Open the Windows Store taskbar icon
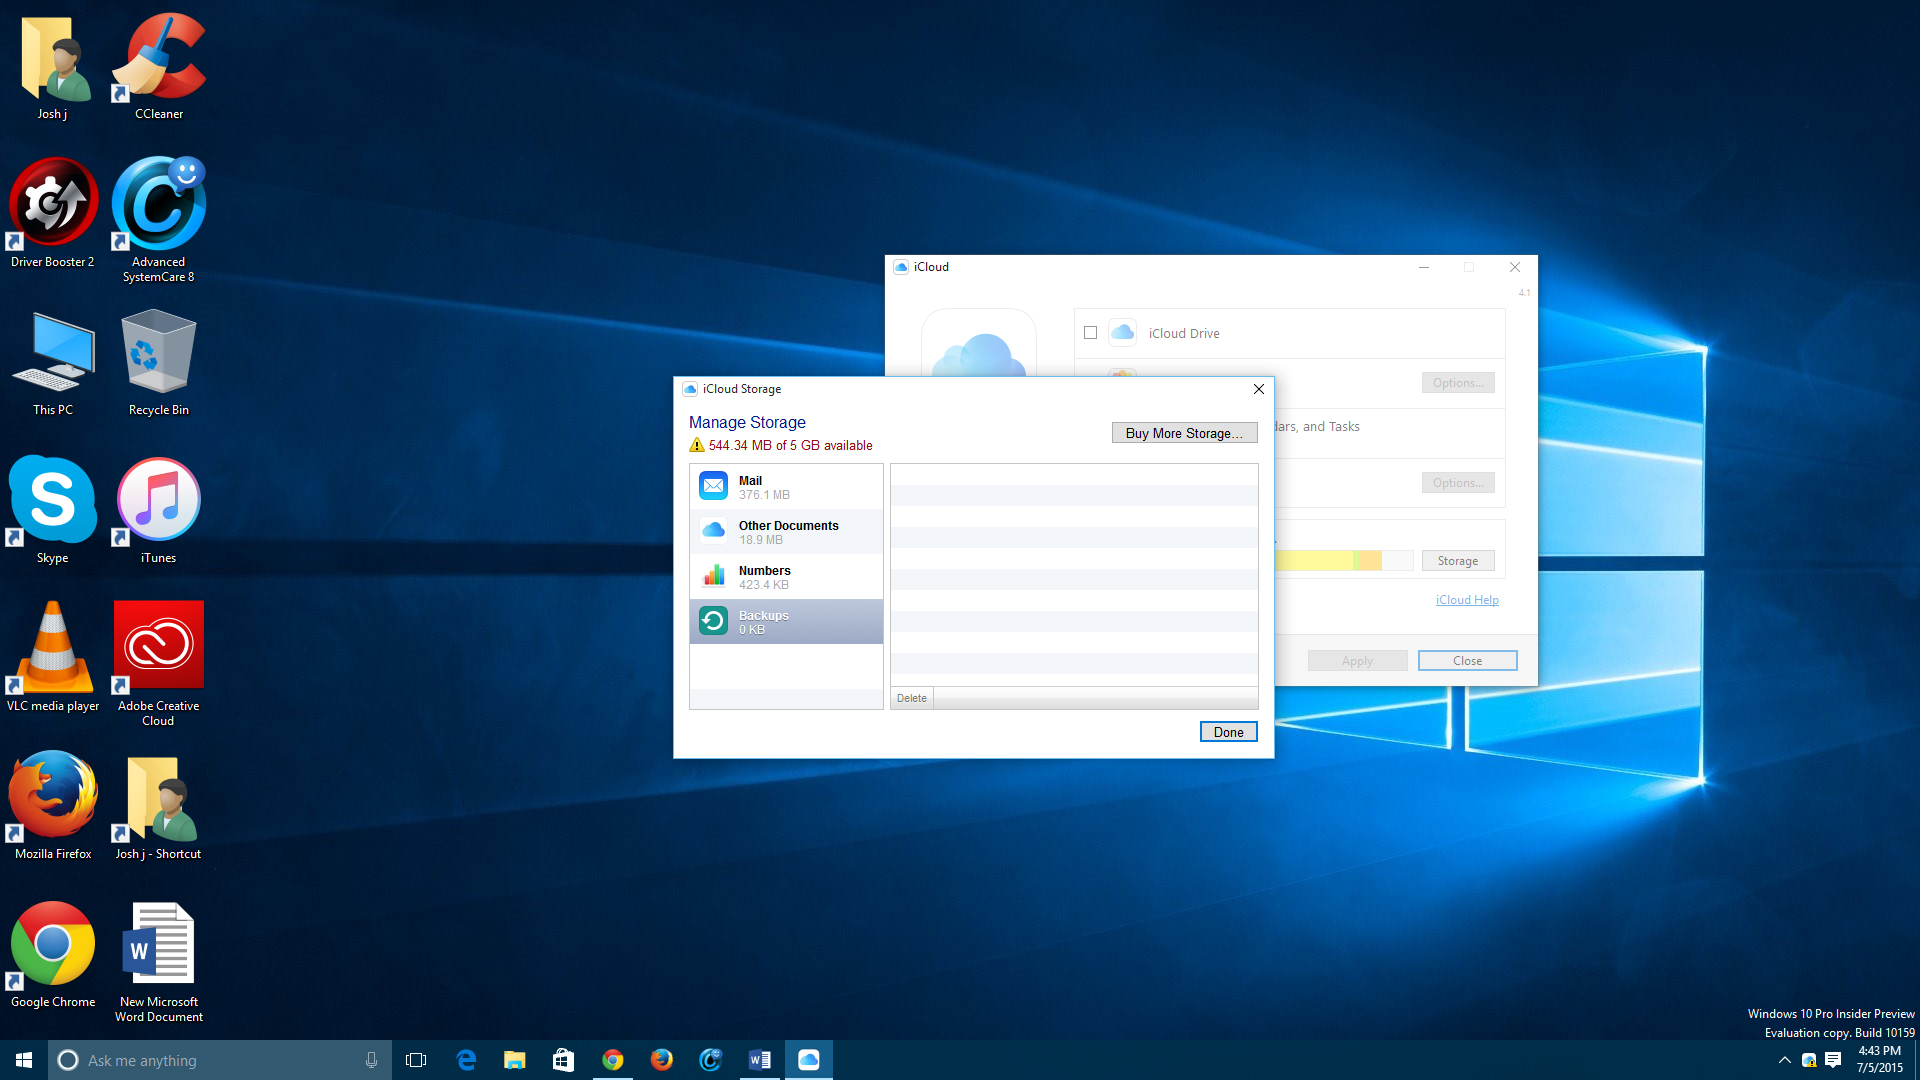This screenshot has width=1920, height=1080. point(564,1060)
